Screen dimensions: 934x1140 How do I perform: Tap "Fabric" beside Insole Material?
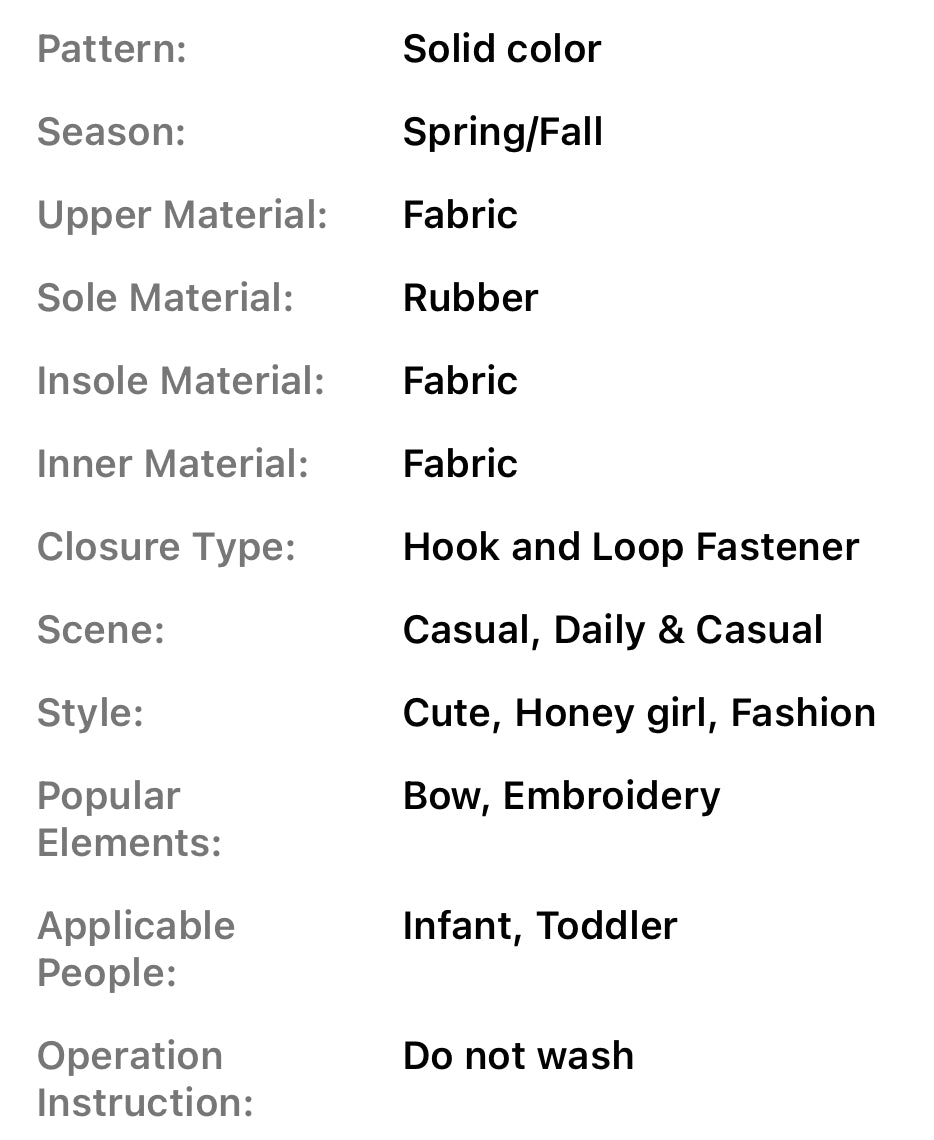(460, 381)
